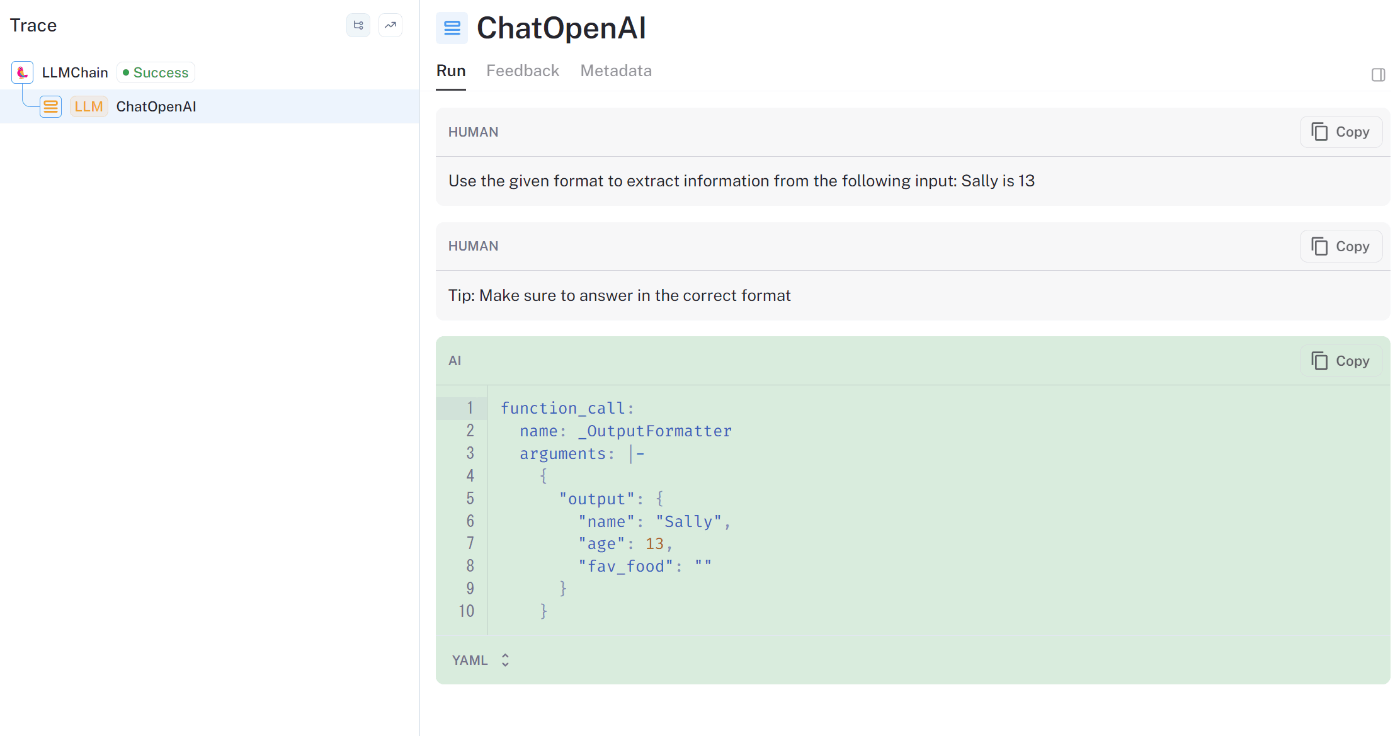The width and height of the screenshot is (1400, 736).
Task: Copy the AI function_call output
Action: point(1341,361)
